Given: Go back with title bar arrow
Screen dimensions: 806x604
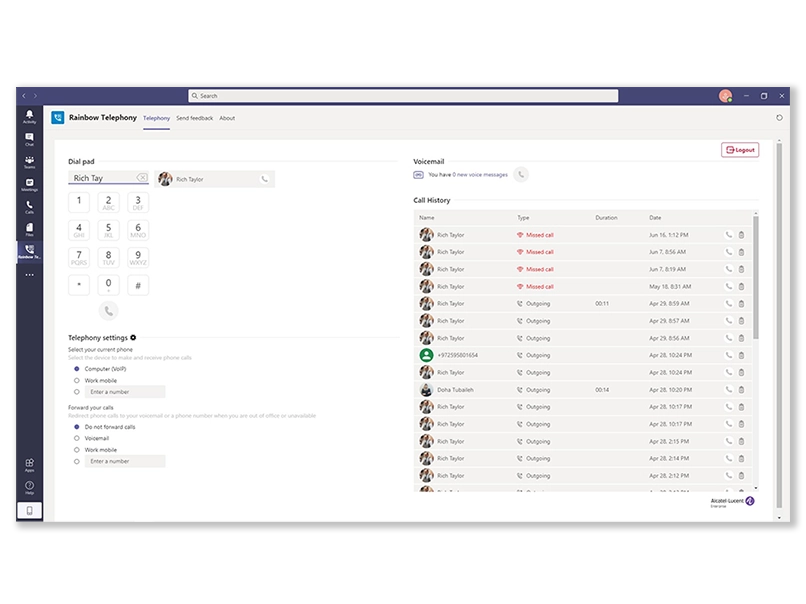Looking at the screenshot, I should click(24, 96).
